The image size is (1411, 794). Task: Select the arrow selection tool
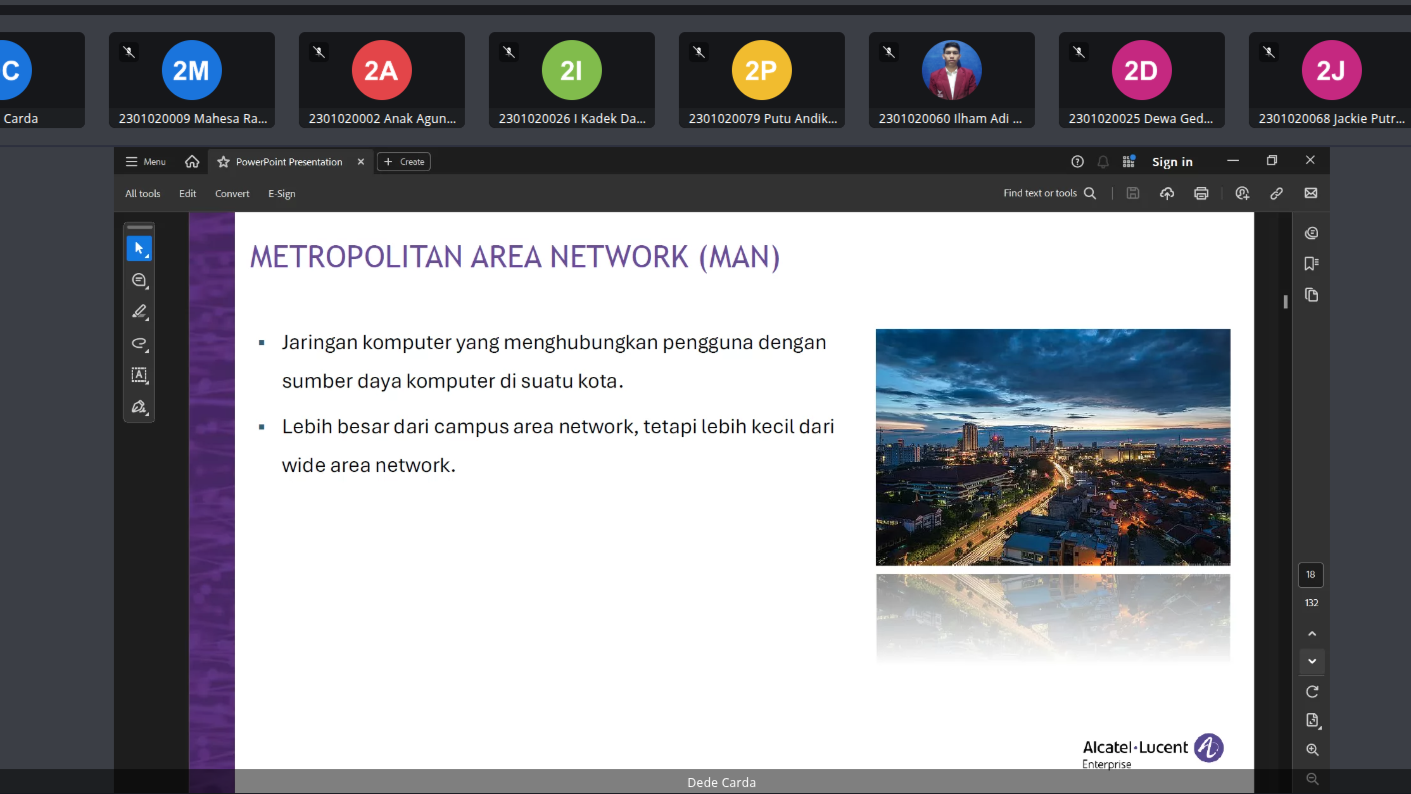click(x=139, y=248)
